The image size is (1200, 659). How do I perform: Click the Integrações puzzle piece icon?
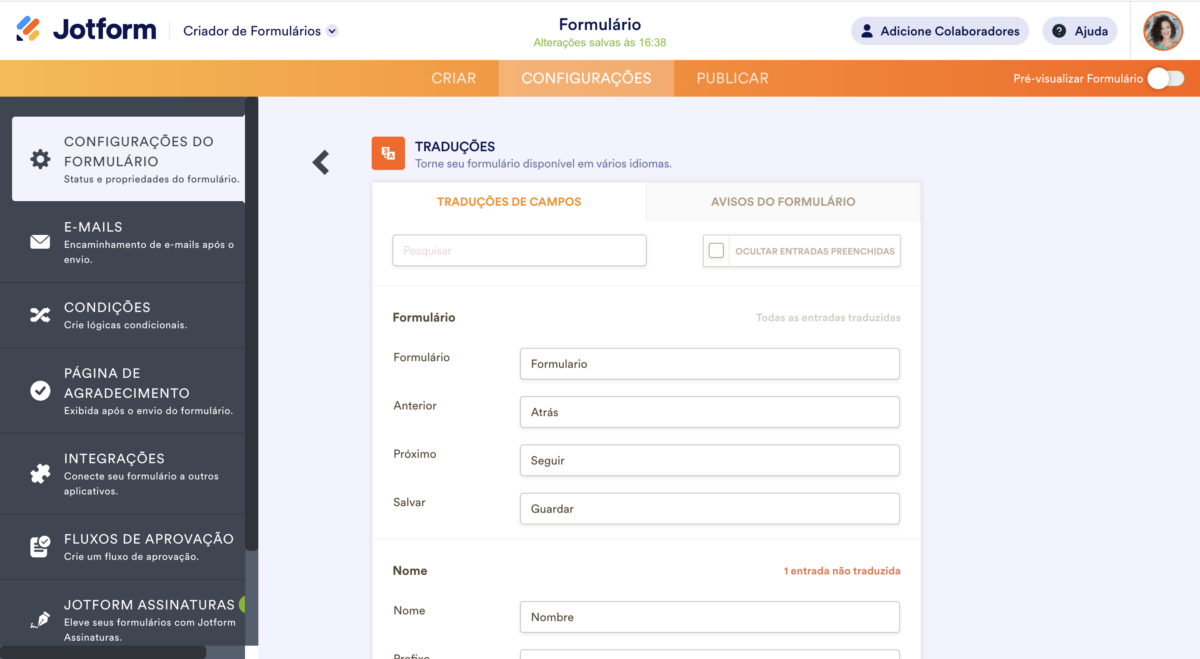pyautogui.click(x=40, y=474)
